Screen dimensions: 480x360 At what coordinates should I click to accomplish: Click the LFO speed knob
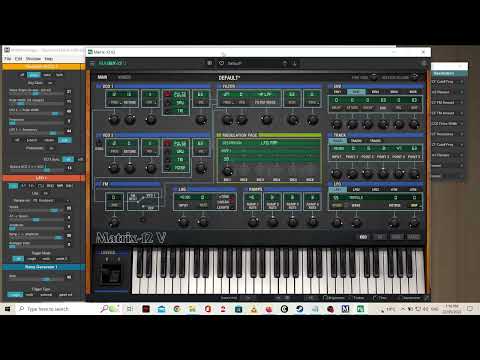pyautogui.click(x=337, y=222)
